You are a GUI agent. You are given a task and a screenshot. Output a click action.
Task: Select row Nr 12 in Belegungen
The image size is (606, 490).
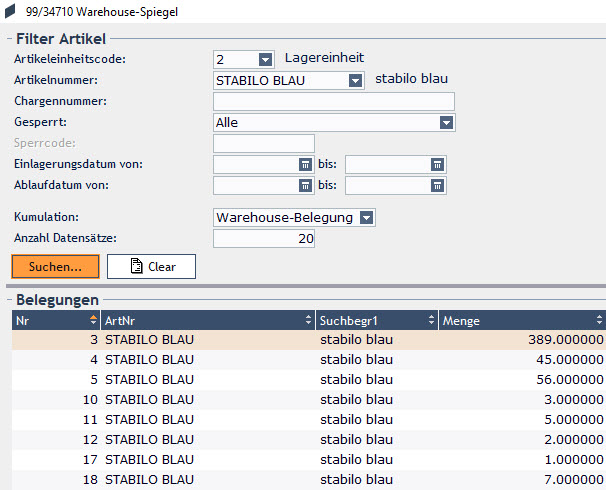[x=309, y=440]
